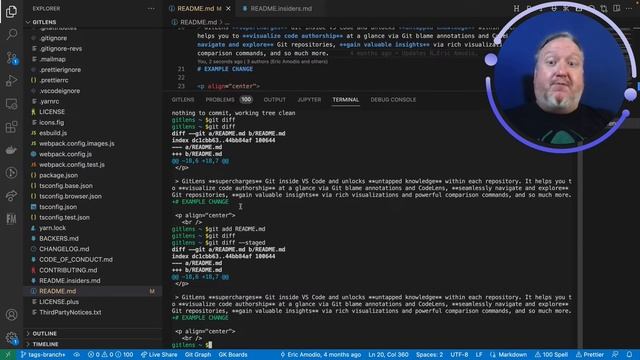Close the README.md editor tab
This screenshot has height=360, width=640.
click(x=228, y=9)
